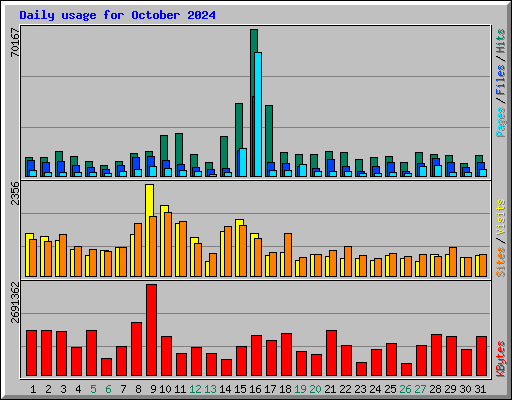Select the short red KBytes bar for day 26
This screenshot has width=512, height=400.
(406, 370)
